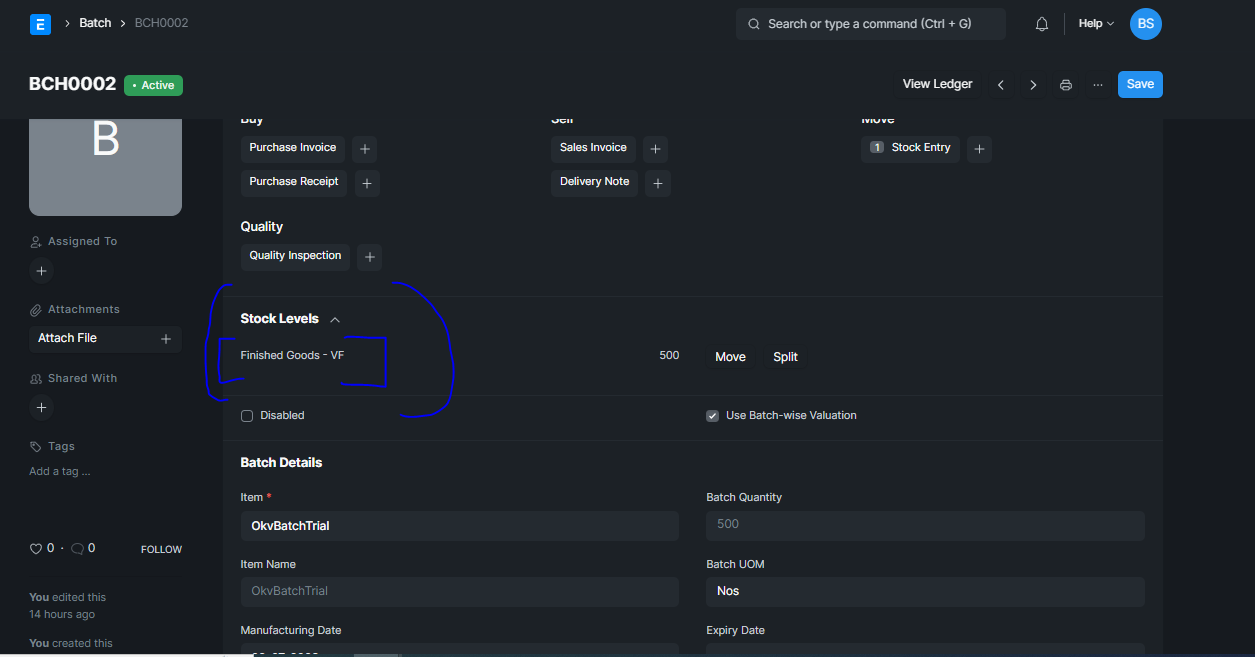Focus the search or command bar
The height and width of the screenshot is (657, 1255).
click(x=871, y=24)
